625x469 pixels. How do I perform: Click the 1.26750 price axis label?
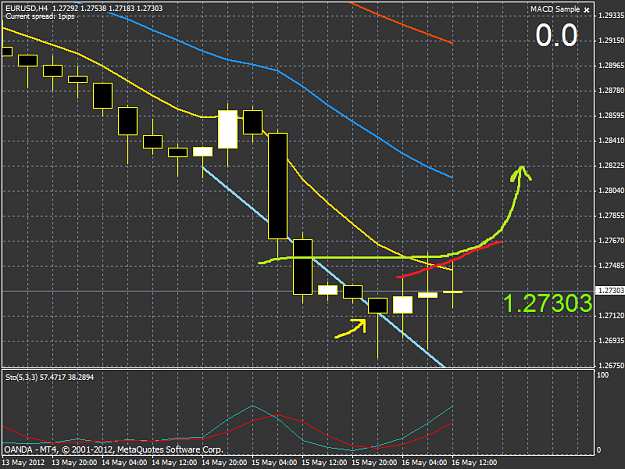point(611,365)
